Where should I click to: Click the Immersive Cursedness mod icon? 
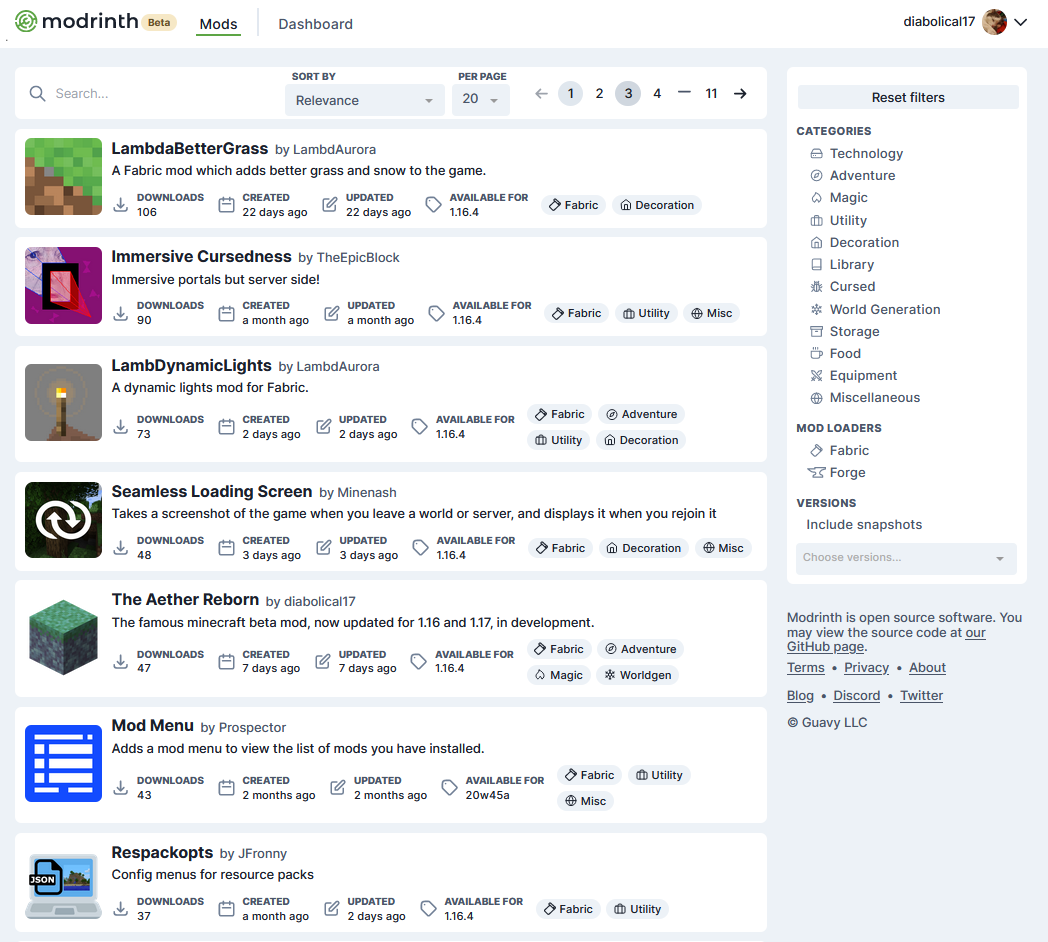63,285
